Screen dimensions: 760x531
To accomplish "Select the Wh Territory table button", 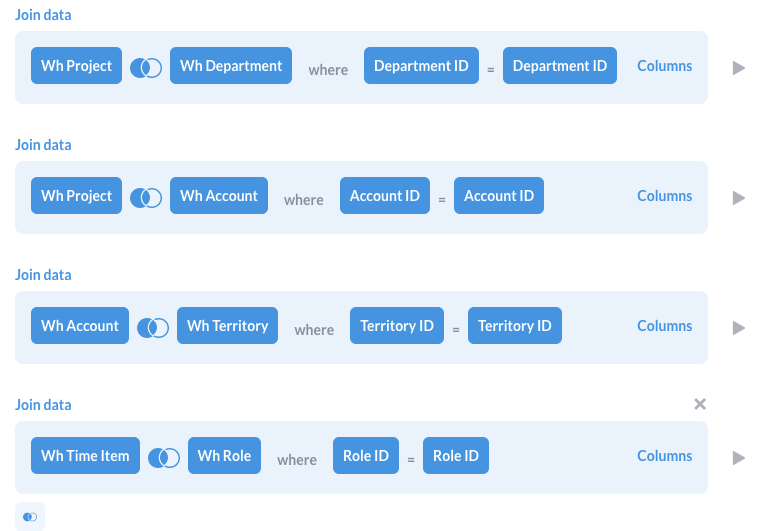I will tap(227, 326).
